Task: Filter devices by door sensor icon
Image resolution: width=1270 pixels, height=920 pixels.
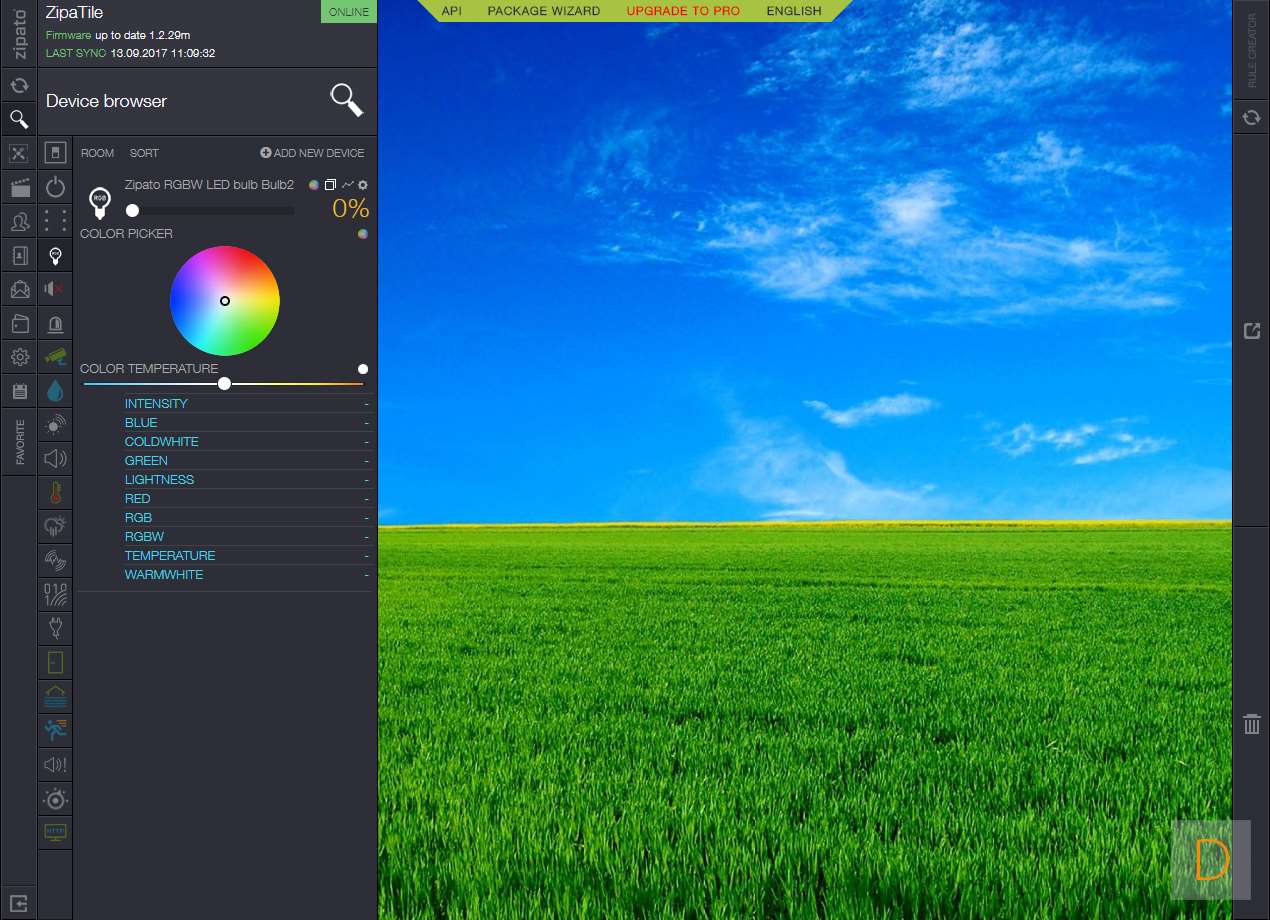Action: [55, 663]
